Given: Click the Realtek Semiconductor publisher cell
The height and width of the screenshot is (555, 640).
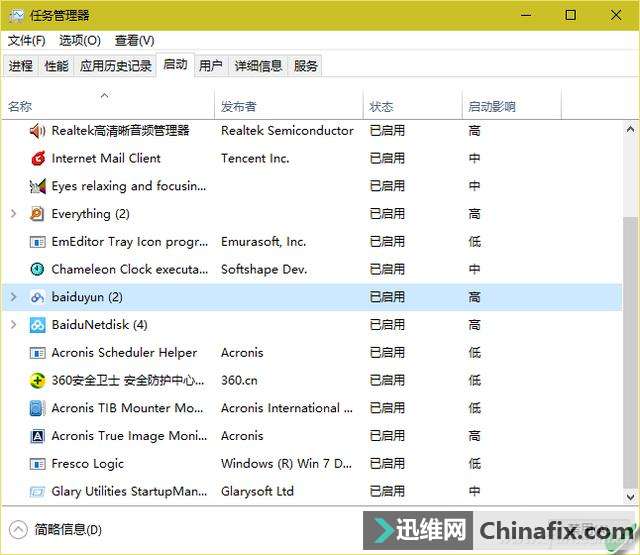Looking at the screenshot, I should pos(287,131).
